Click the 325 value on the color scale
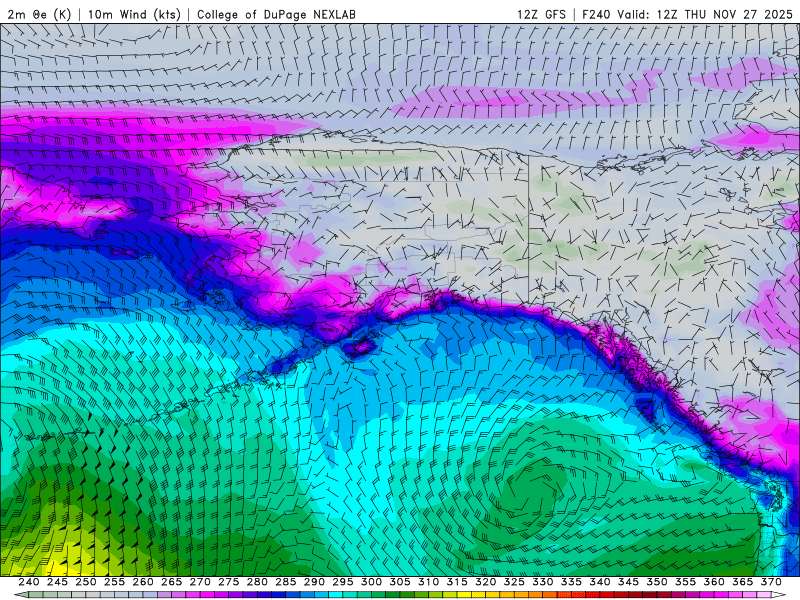This screenshot has width=800, height=600. 514,582
